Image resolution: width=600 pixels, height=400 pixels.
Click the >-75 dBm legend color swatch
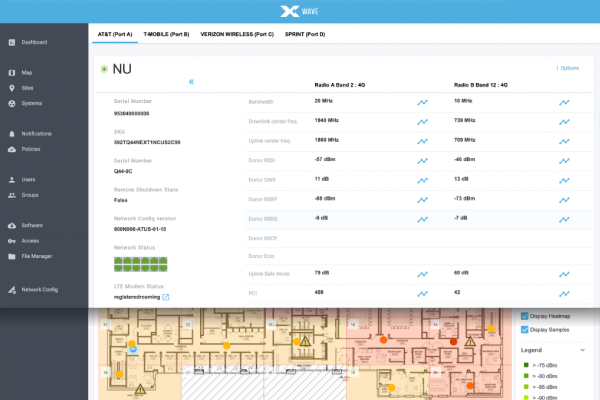(527, 364)
